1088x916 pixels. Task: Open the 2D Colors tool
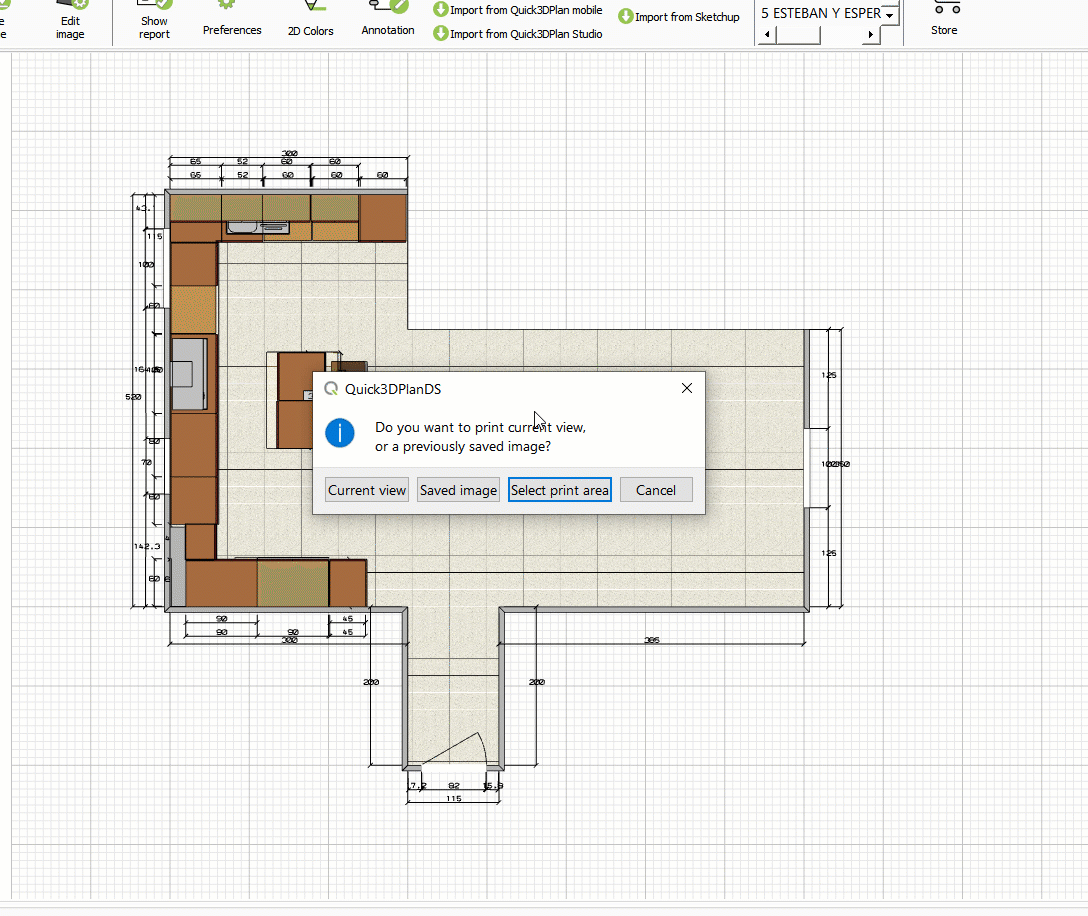(311, 21)
